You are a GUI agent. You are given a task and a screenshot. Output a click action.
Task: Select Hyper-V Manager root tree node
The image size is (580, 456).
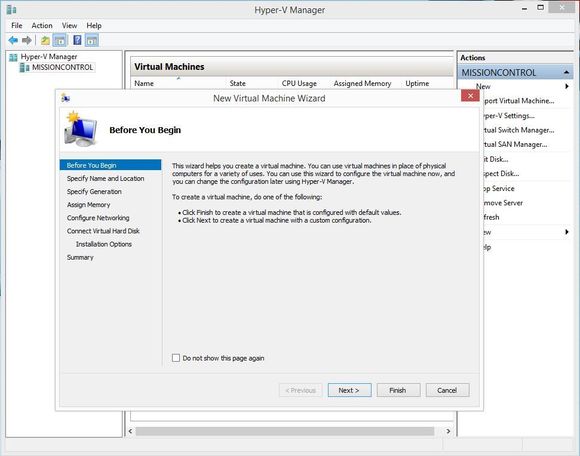pos(49,57)
